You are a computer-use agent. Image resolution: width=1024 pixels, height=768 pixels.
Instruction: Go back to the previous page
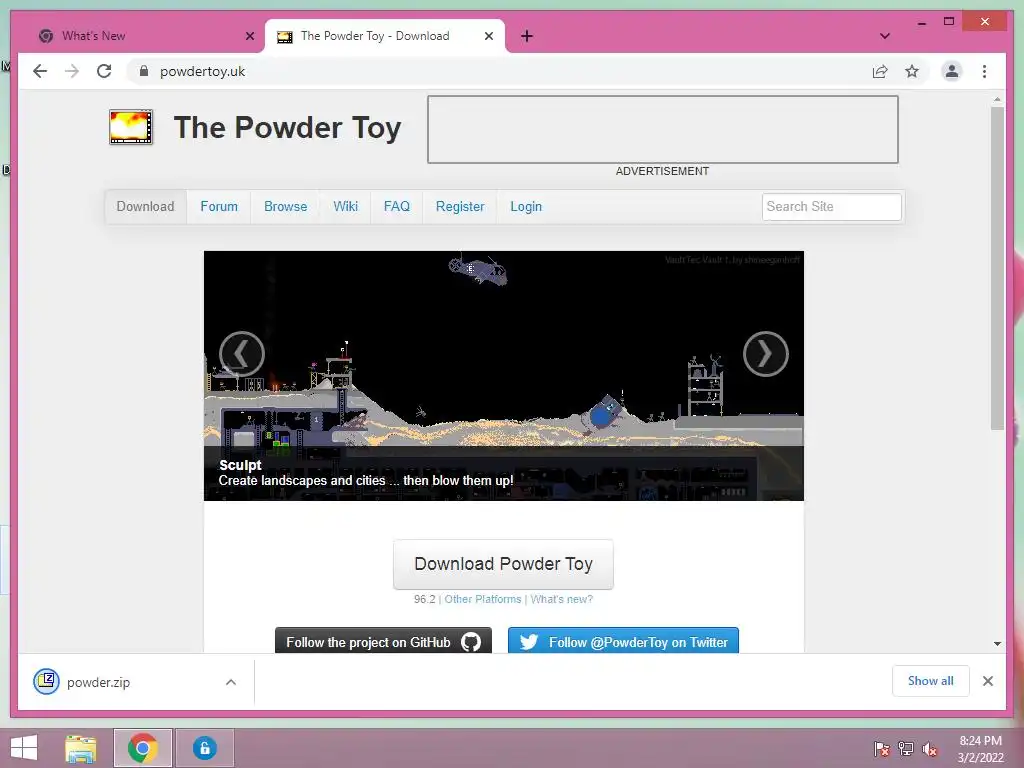click(40, 71)
